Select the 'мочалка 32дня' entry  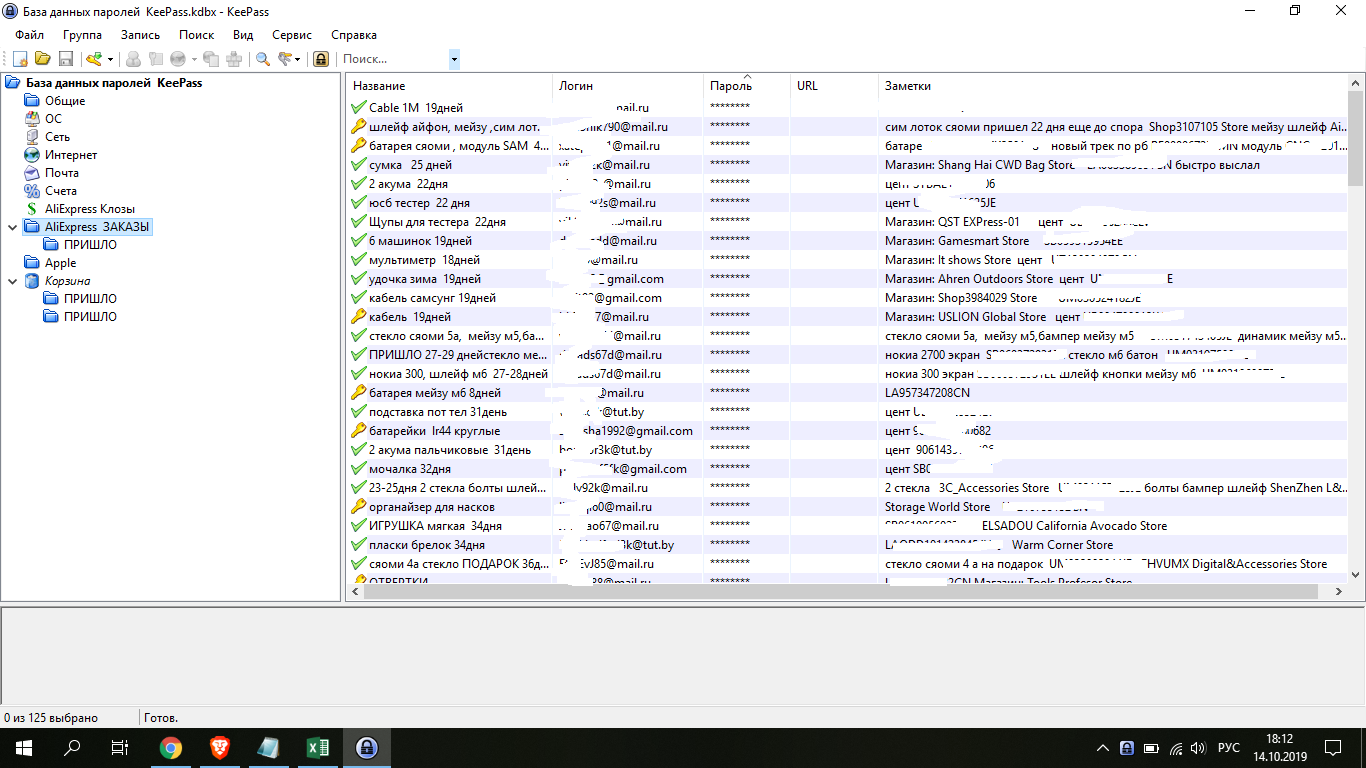(847, 469)
